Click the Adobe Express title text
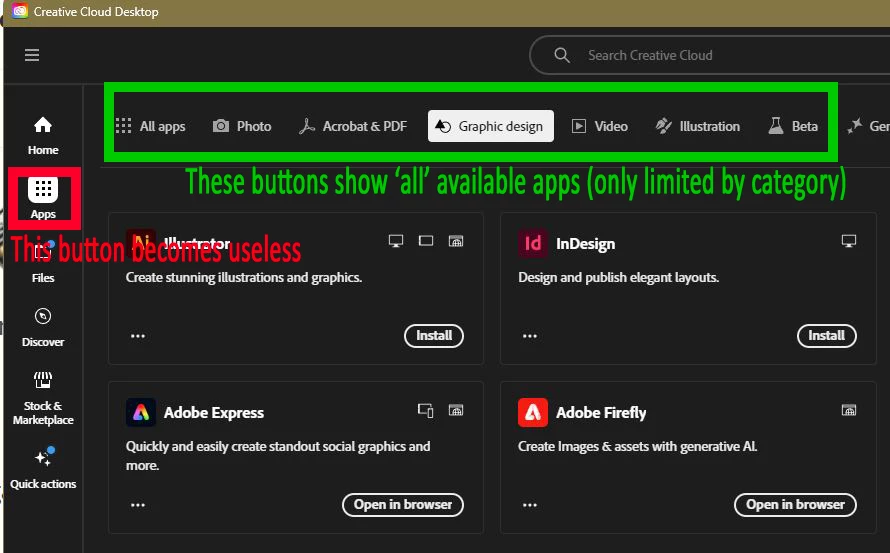Screen dimensions: 890x553 (214, 413)
